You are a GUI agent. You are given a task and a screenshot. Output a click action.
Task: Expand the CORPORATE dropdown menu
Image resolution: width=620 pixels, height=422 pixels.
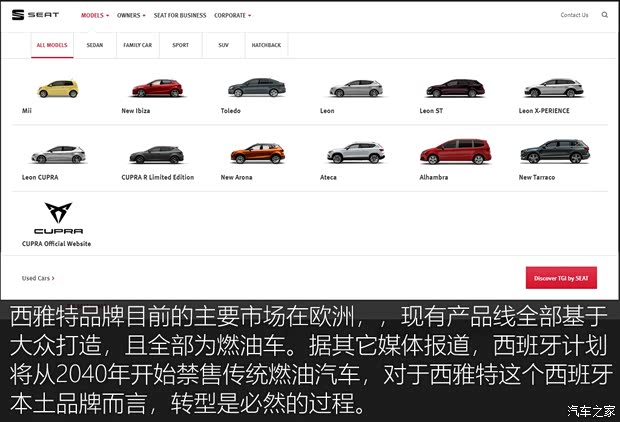232,15
